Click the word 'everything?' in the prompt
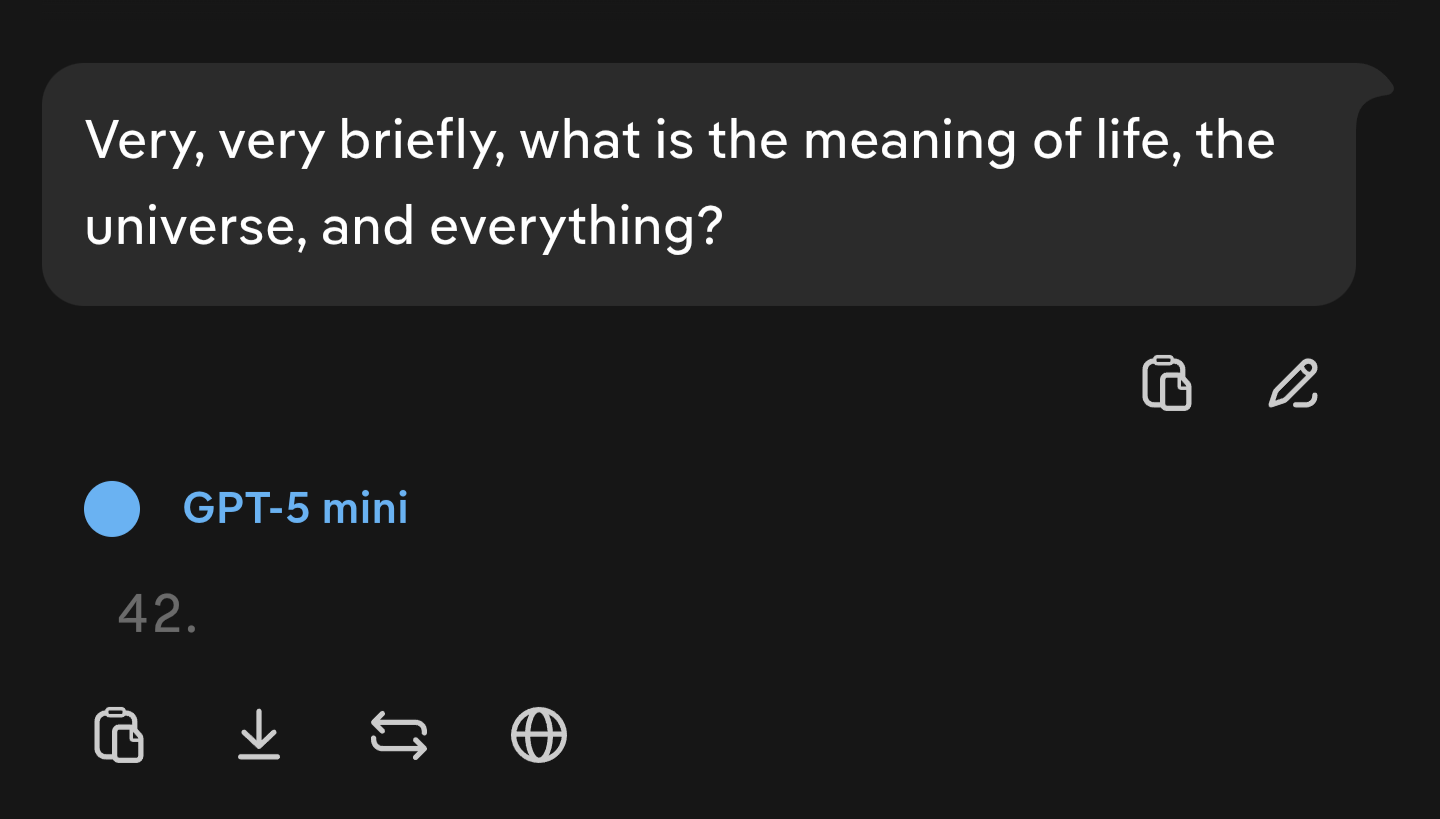 point(575,227)
